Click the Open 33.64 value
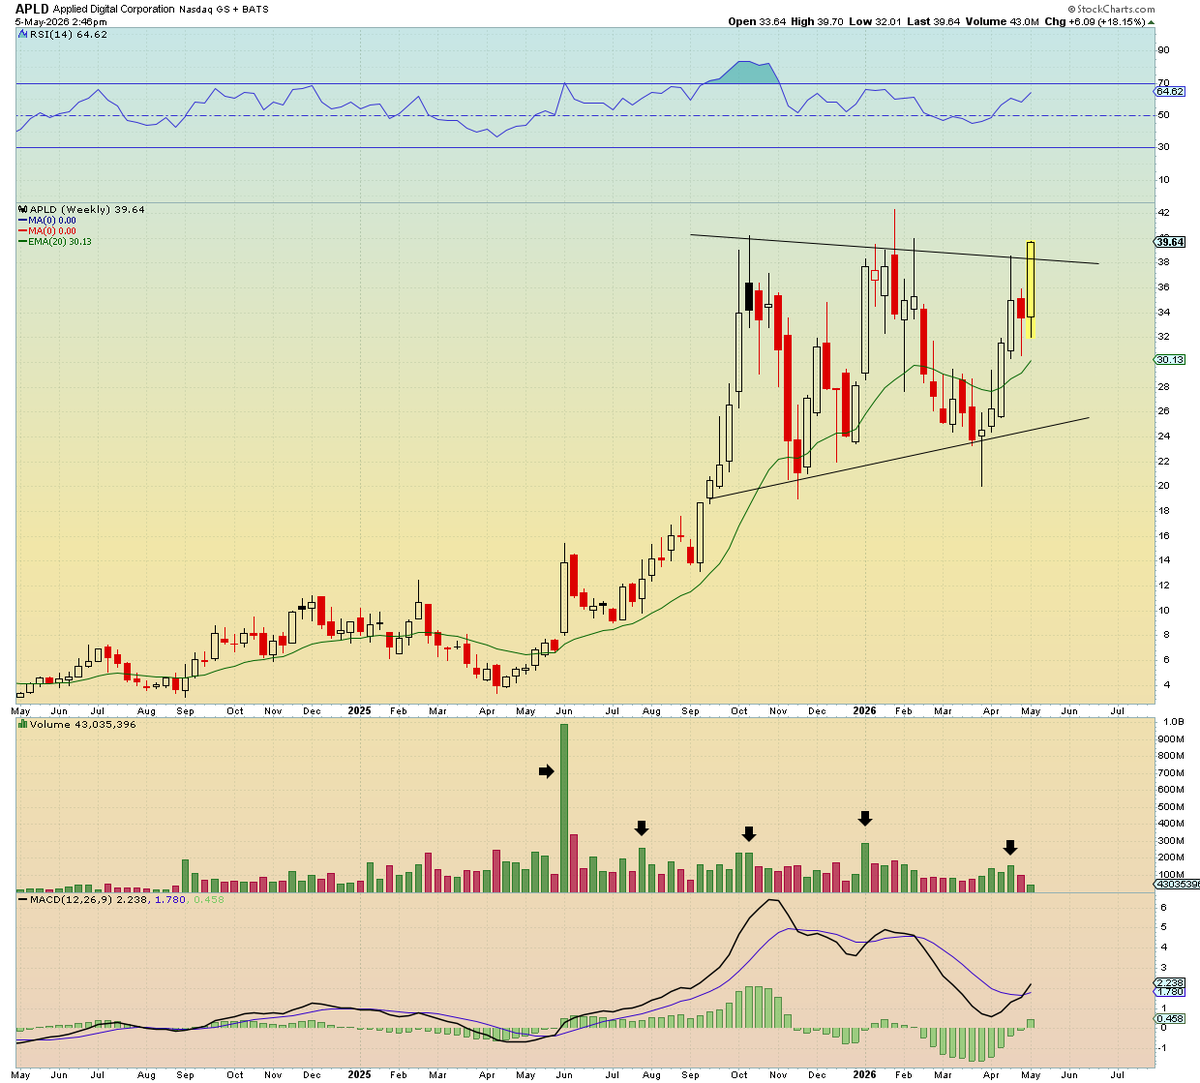1200x1083 pixels. 757,21
